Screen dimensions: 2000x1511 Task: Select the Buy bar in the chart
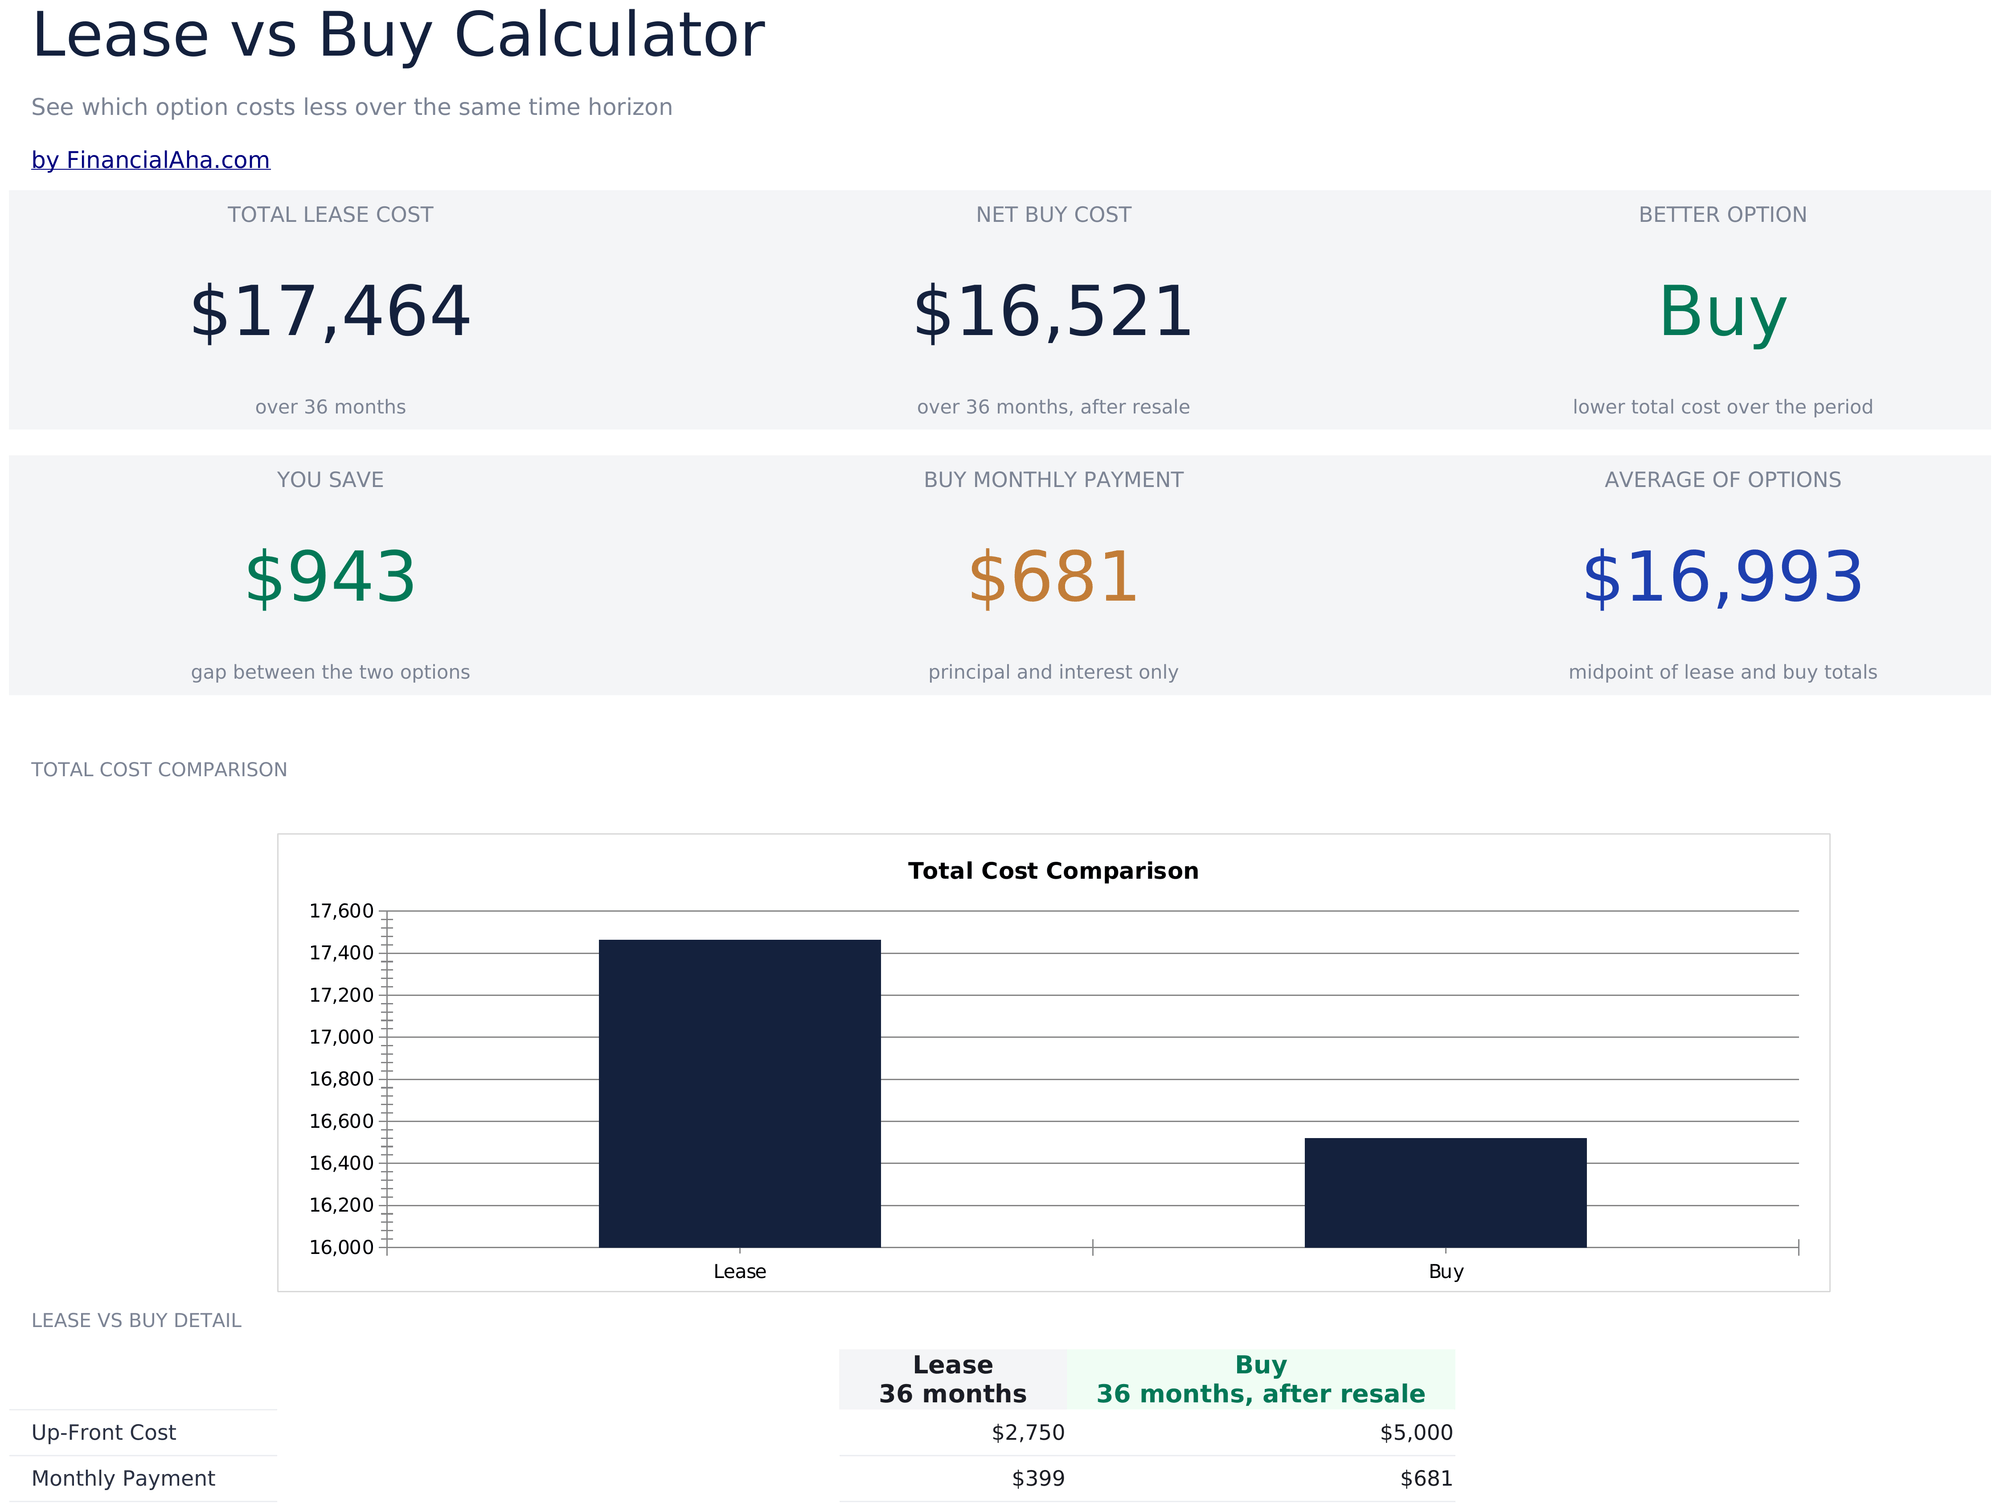[x=1445, y=1192]
